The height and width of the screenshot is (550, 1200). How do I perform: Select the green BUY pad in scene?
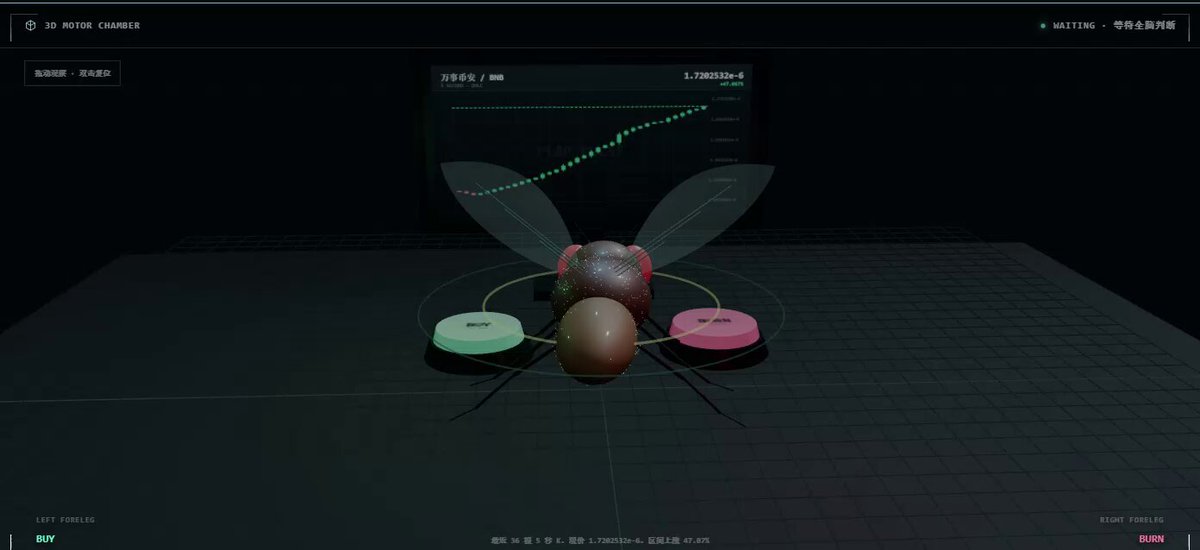click(x=478, y=332)
